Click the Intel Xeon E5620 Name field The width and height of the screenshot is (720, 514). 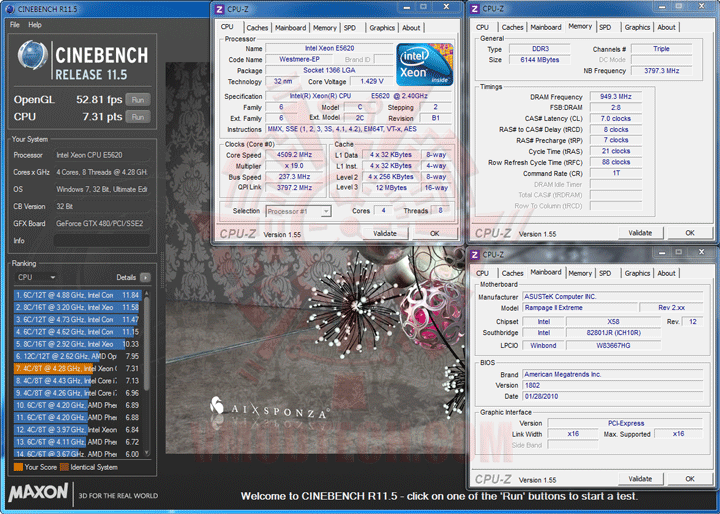point(329,48)
